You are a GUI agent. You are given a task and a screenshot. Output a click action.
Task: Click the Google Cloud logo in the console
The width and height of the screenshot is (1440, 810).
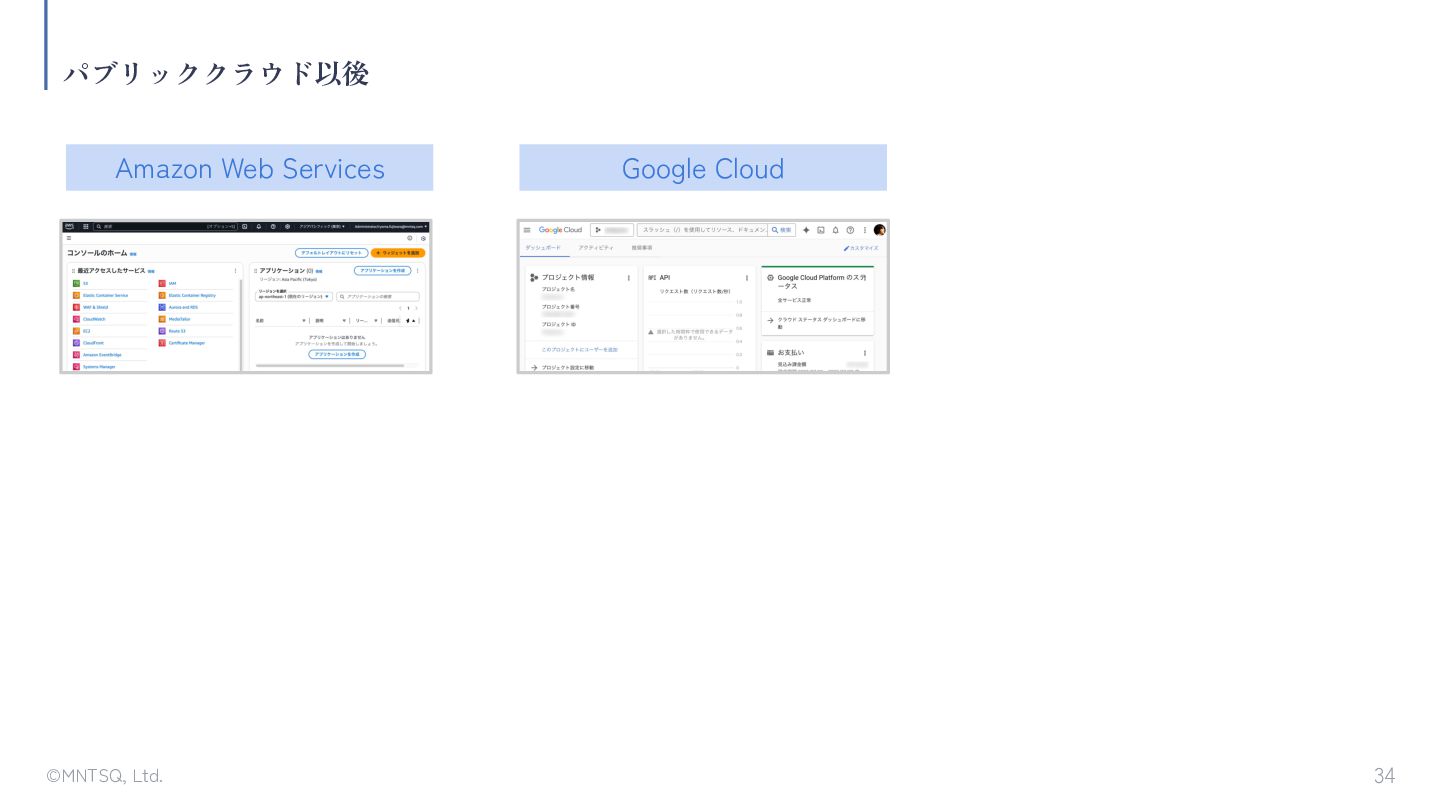point(560,230)
